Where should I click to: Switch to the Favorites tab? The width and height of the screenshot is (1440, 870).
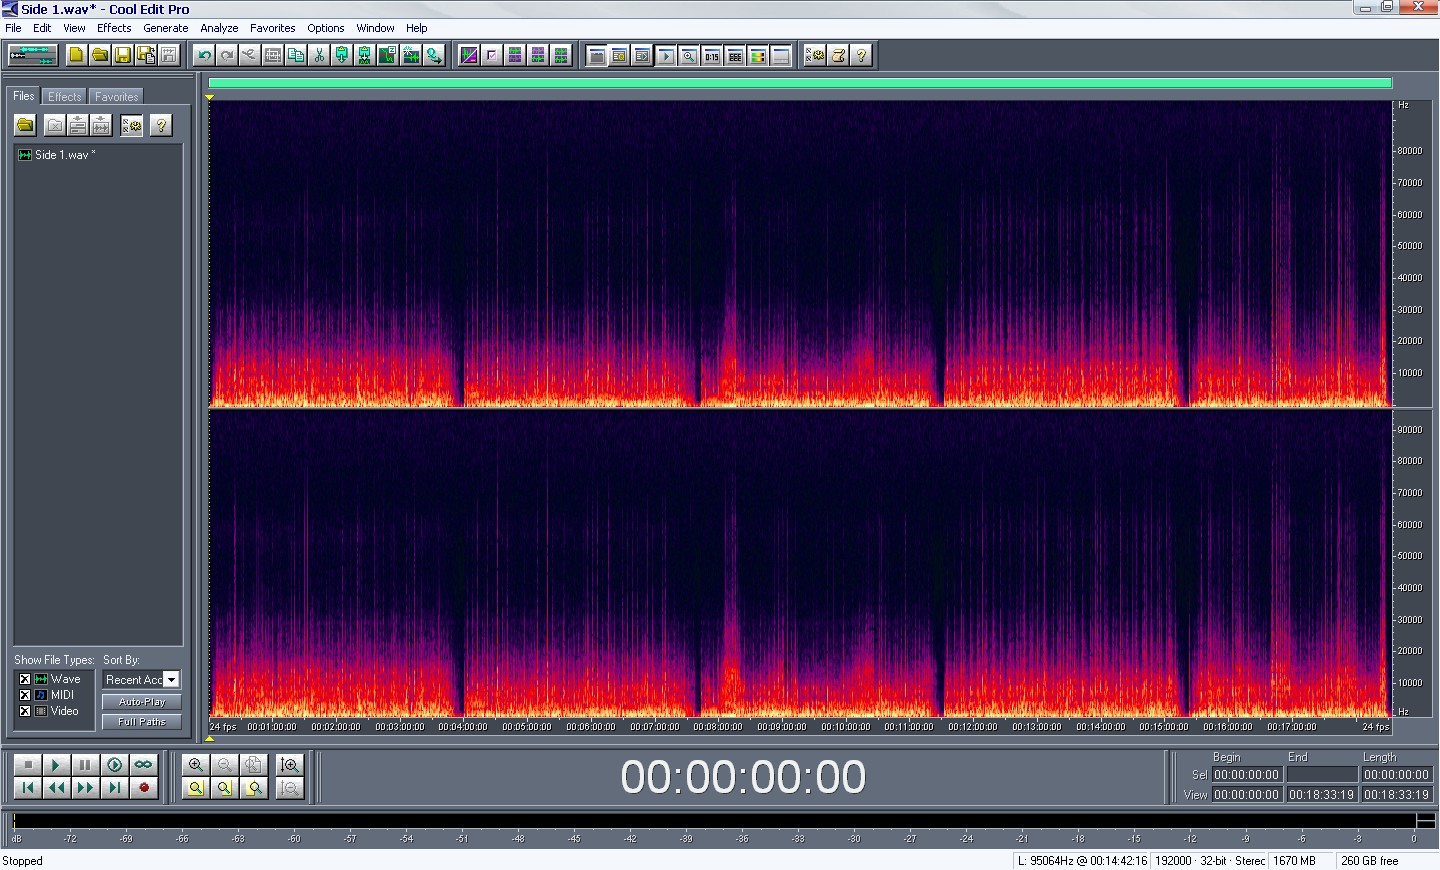coord(116,97)
